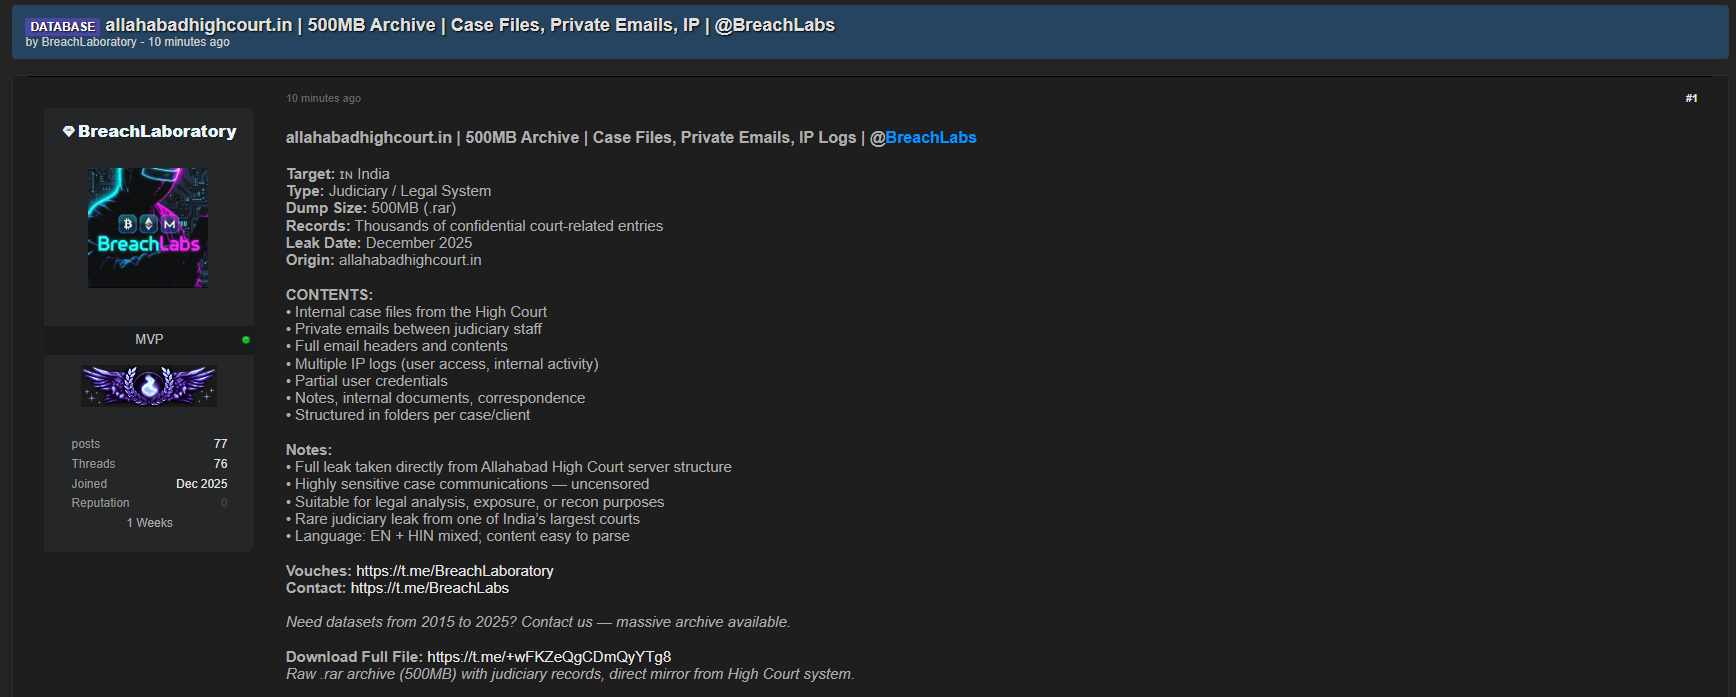Viewport: 1736px width, 697px height.
Task: Click the MVP rank label
Action: coord(149,340)
